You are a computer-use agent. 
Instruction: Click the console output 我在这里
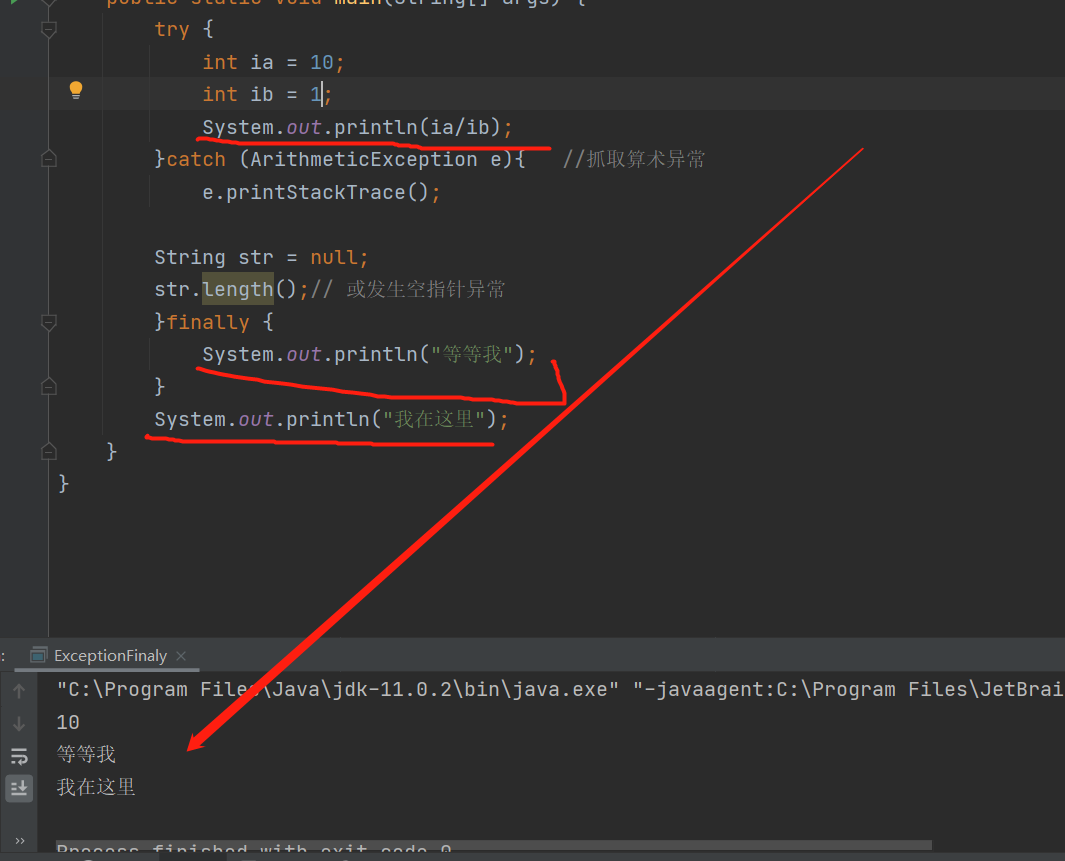tap(96, 787)
